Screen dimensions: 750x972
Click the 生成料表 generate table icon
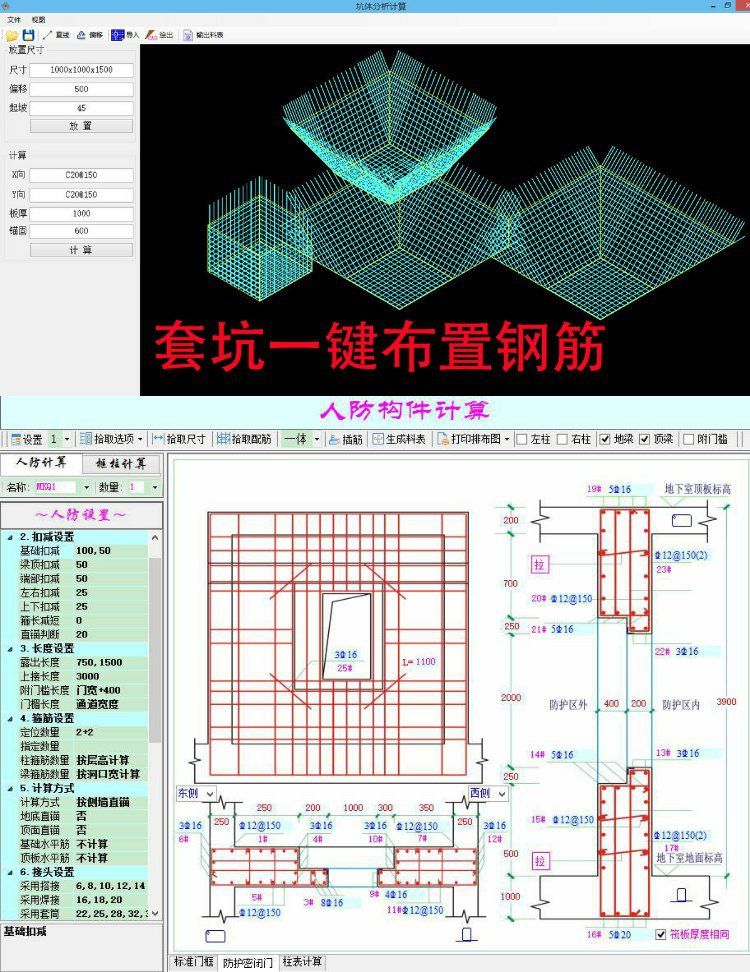(x=377, y=439)
